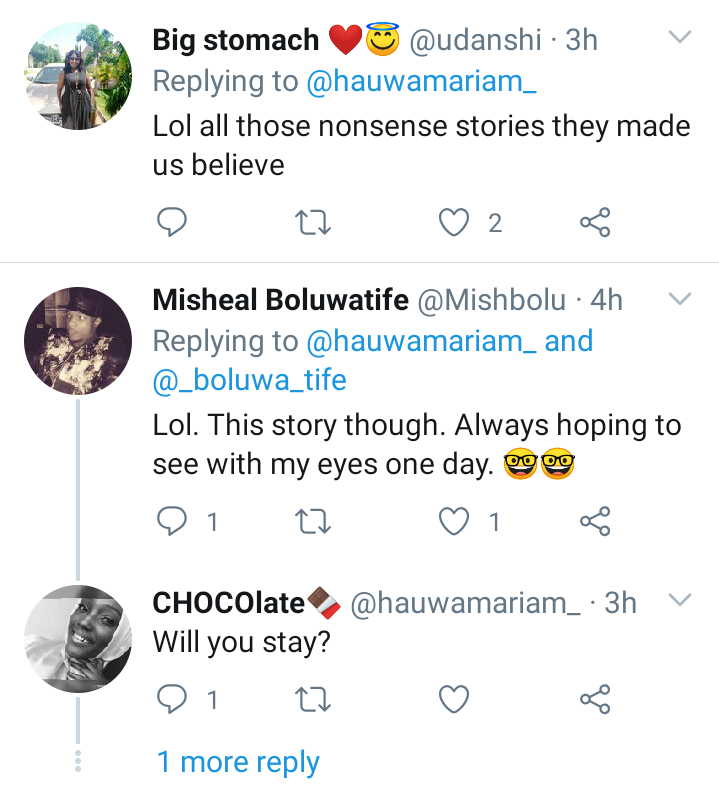
Task: Reply to CHOCOlate's 'Will you stay?' tweet
Action: pos(173,699)
